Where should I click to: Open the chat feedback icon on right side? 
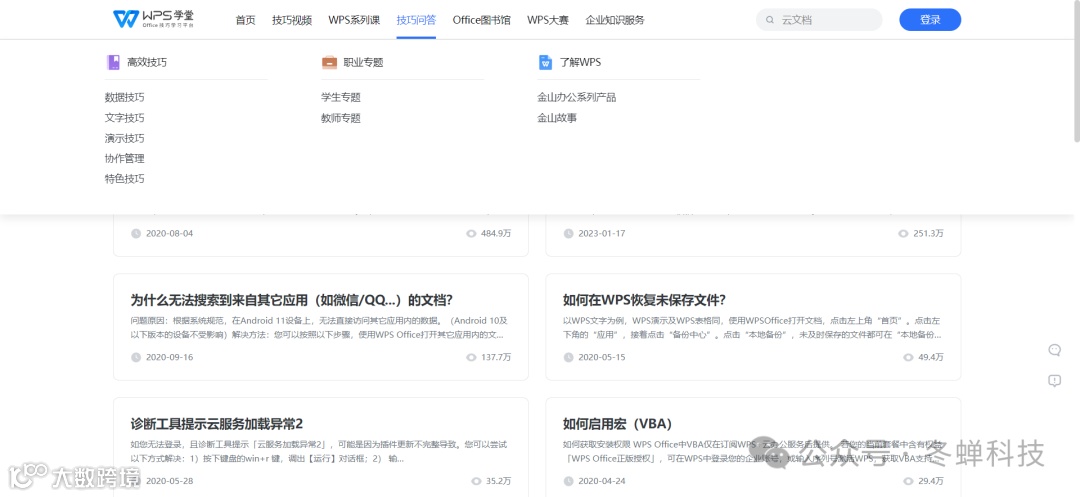click(x=1054, y=350)
